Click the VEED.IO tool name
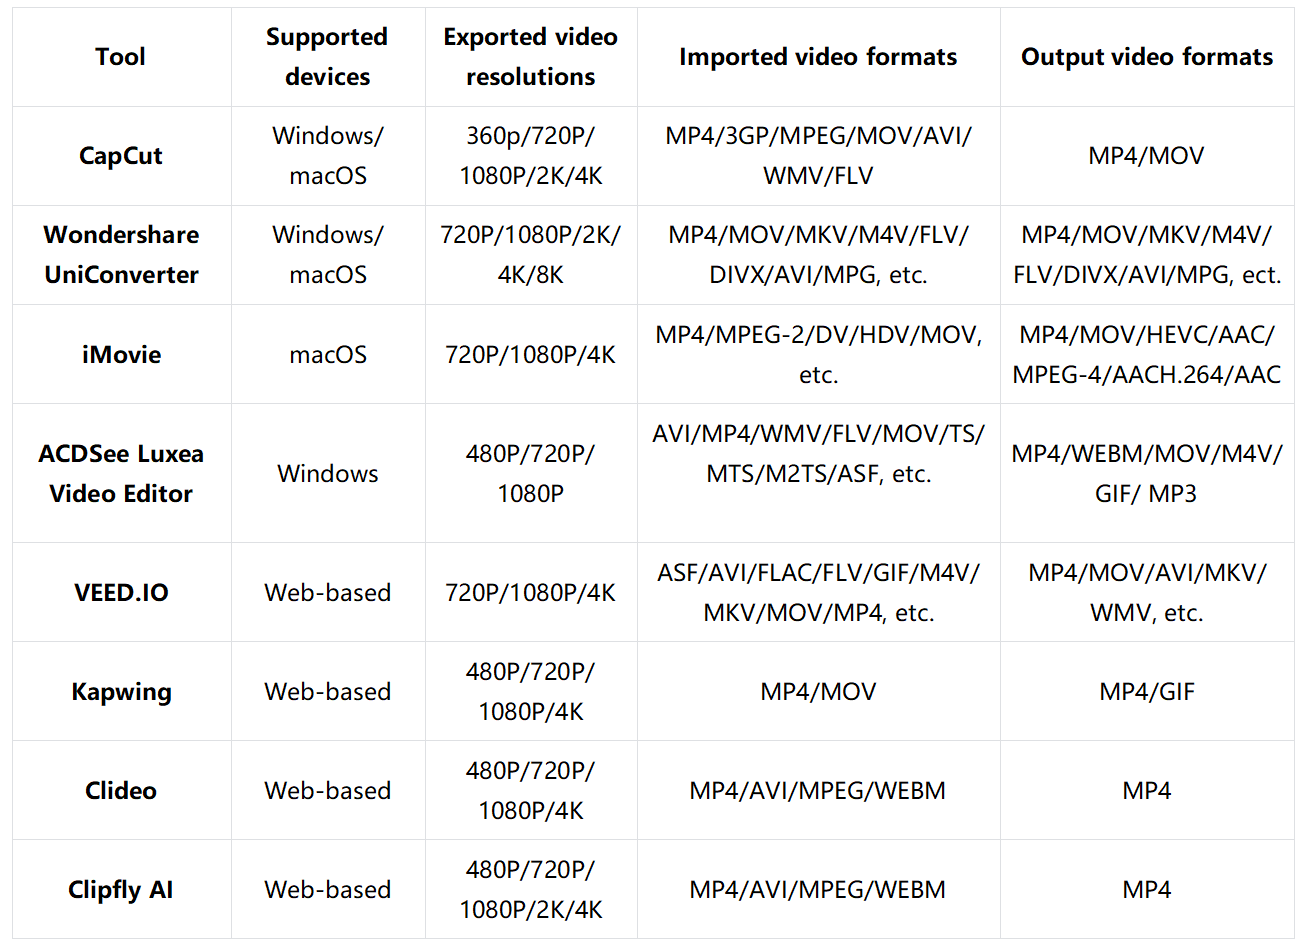 [121, 593]
